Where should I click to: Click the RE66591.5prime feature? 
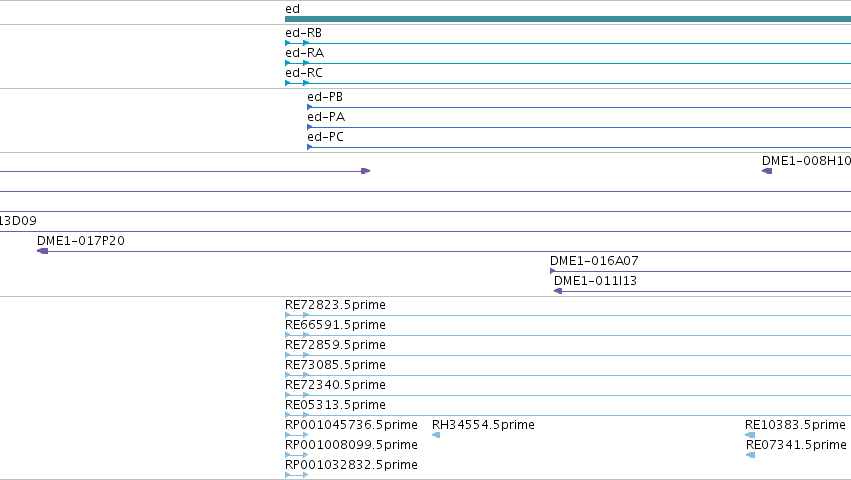coord(568,335)
